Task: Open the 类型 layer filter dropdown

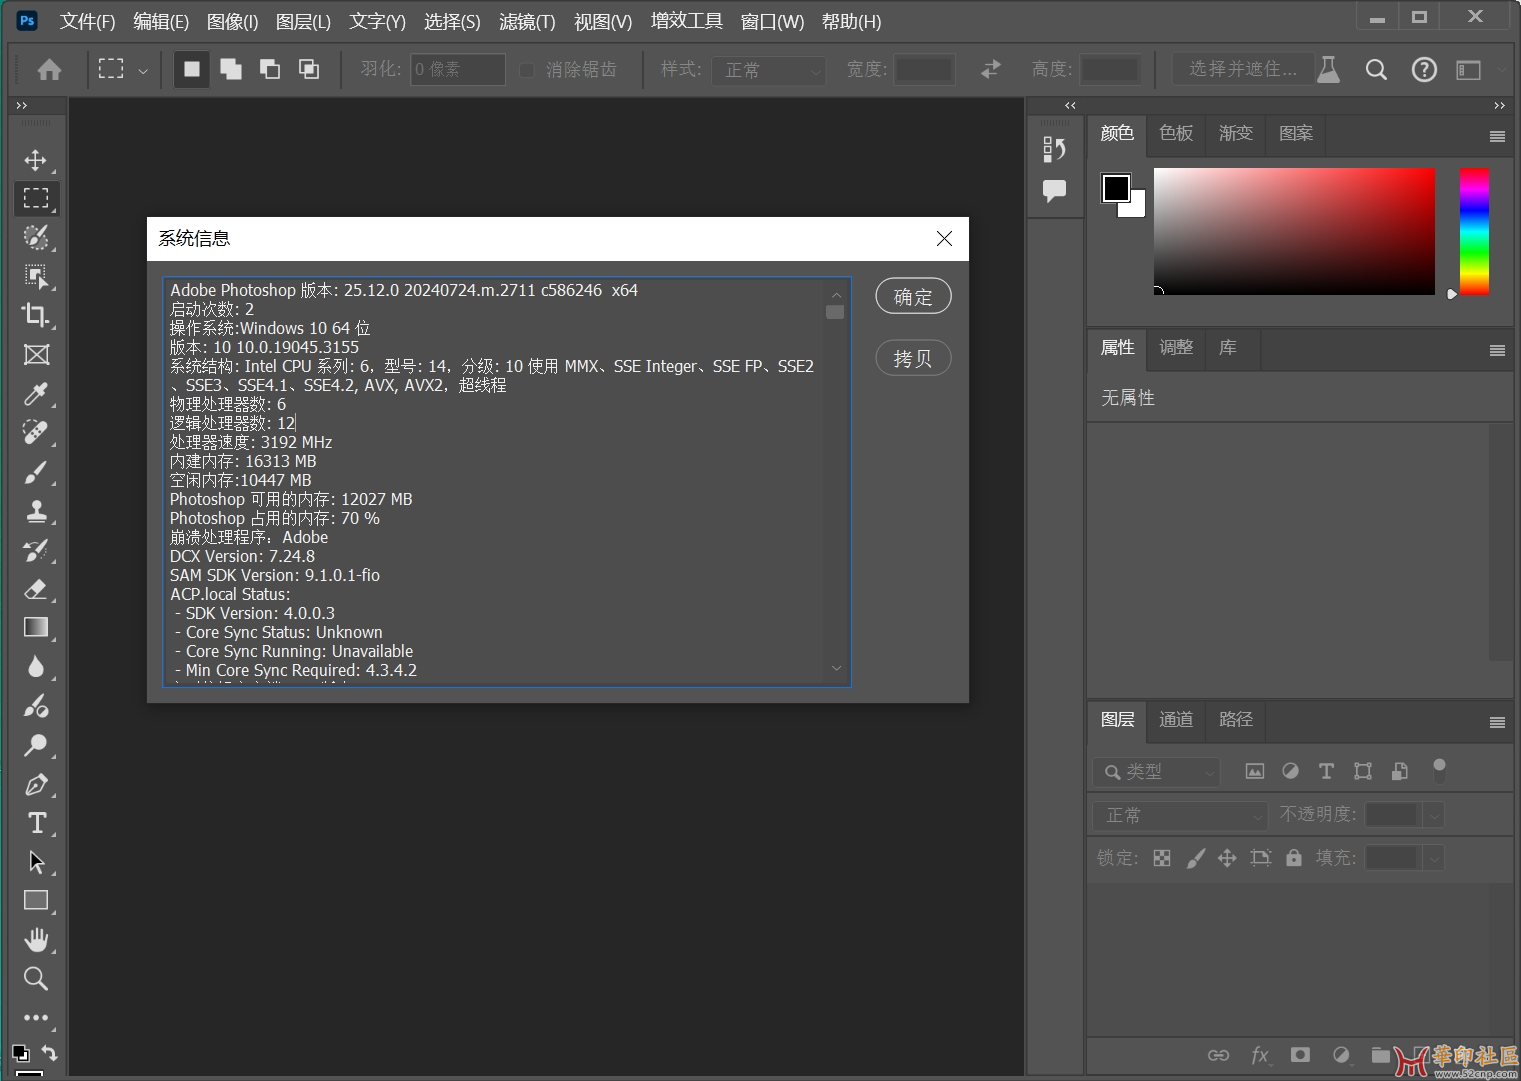Action: (1157, 772)
